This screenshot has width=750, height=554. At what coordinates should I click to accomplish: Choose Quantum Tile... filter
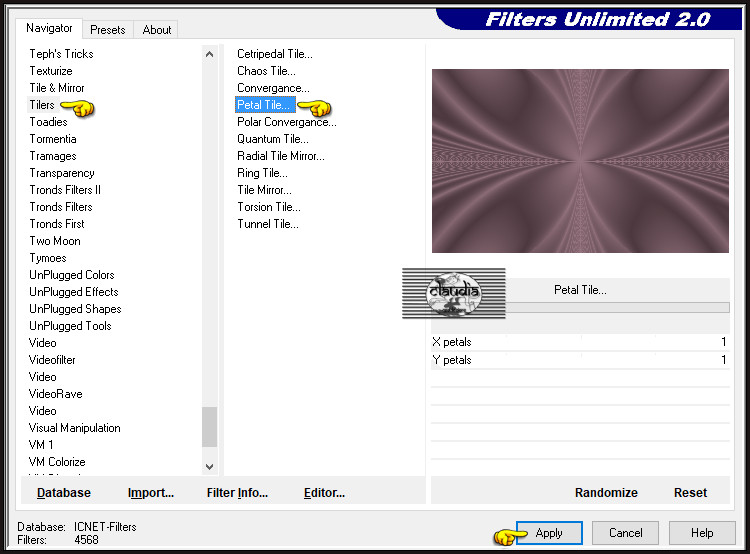(x=273, y=139)
